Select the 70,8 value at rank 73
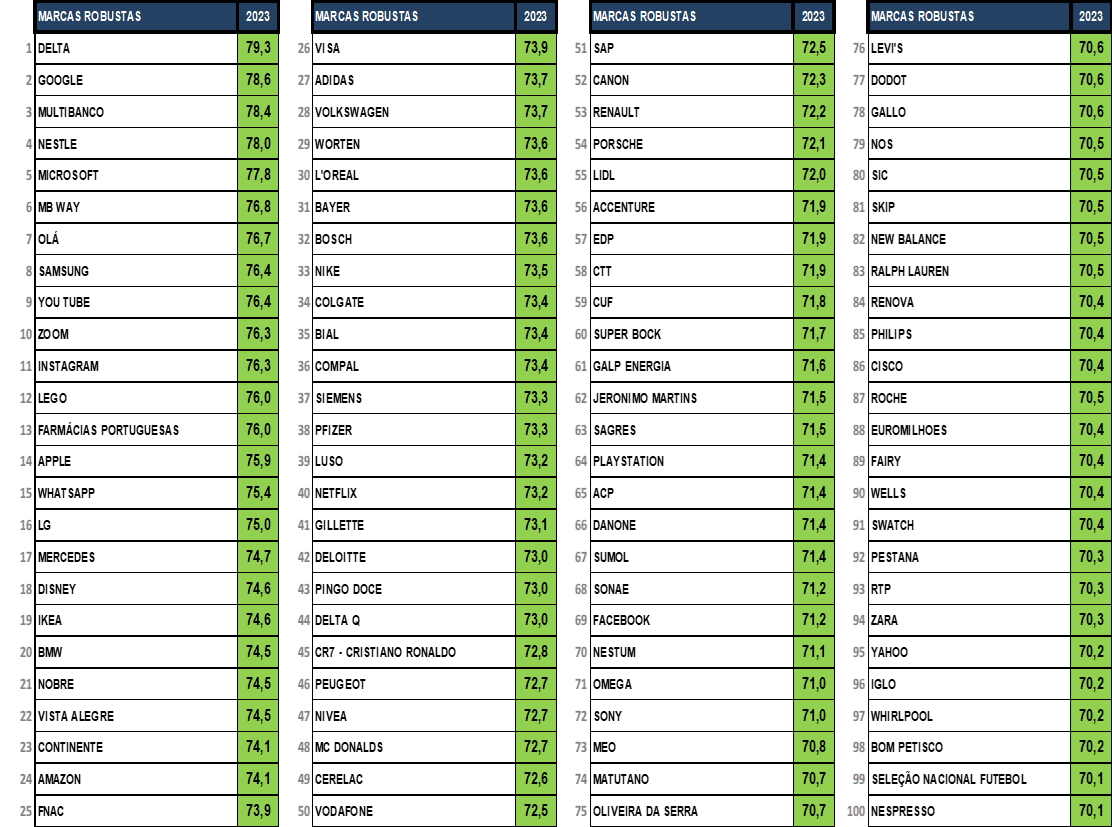Screen dimensions: 1112x827 (813, 747)
